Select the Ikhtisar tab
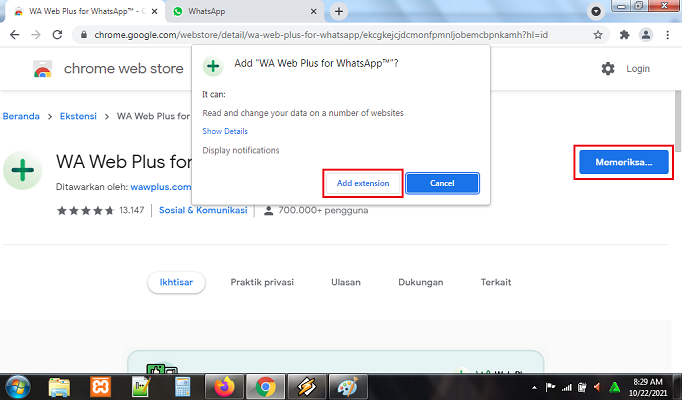Image resolution: width=682 pixels, height=400 pixels. coord(176,282)
